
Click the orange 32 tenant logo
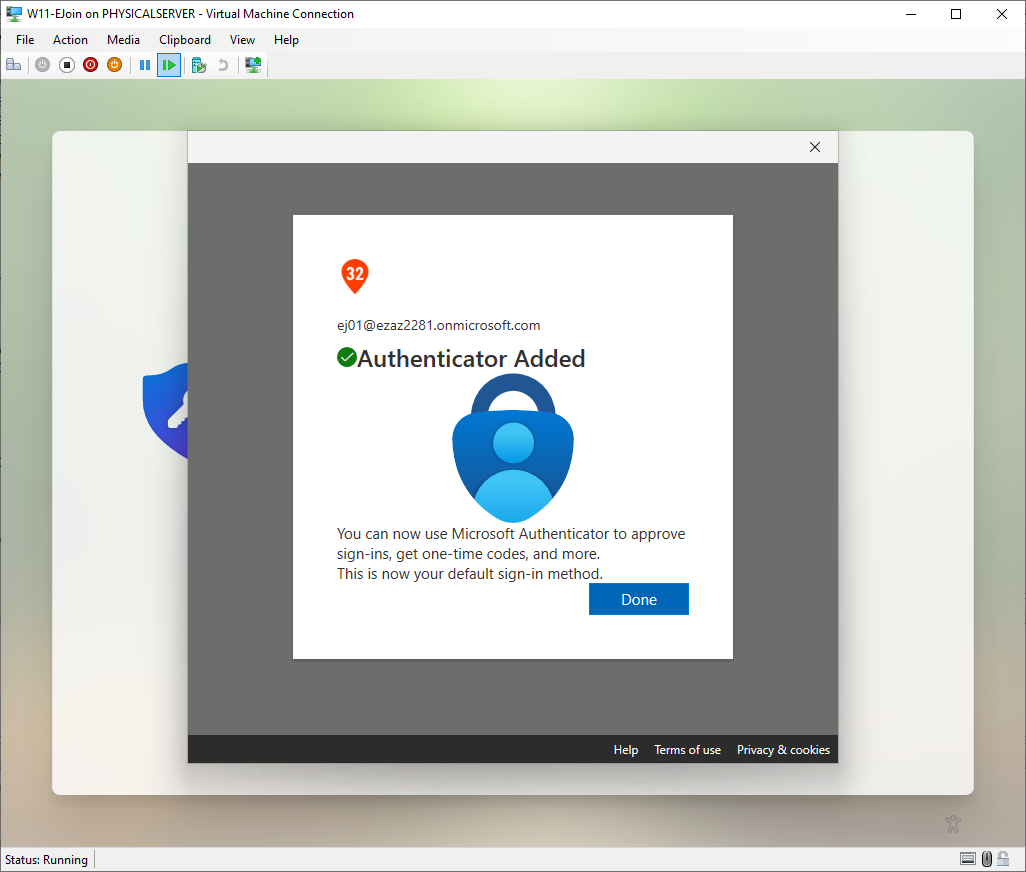(355, 276)
